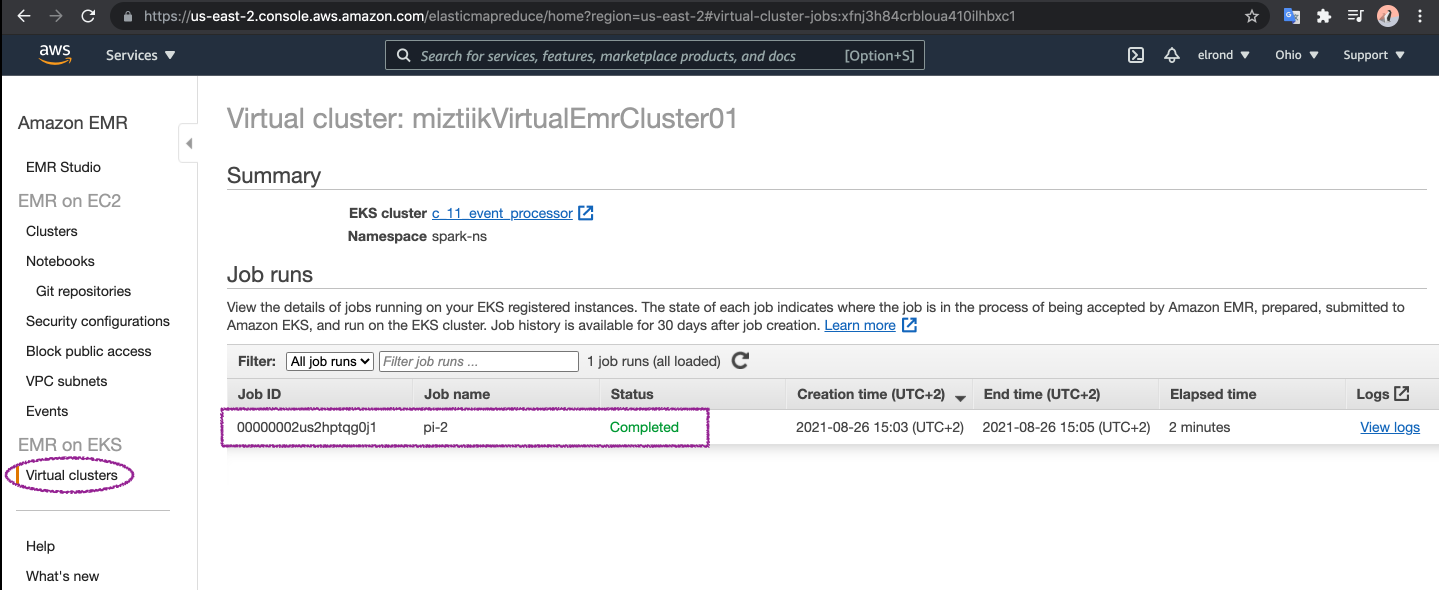Open the Chrome profile avatar
The height and width of the screenshot is (590, 1439).
tap(1388, 16)
